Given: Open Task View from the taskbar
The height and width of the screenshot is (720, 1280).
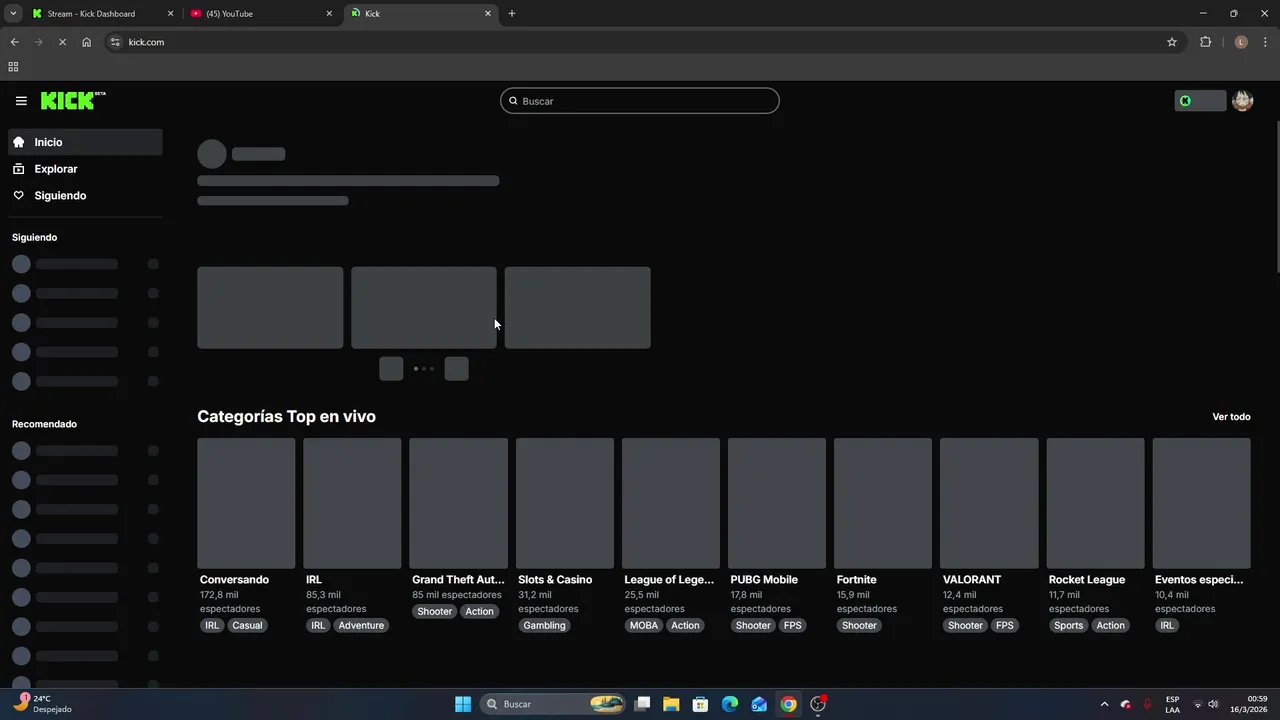Looking at the screenshot, I should [643, 704].
